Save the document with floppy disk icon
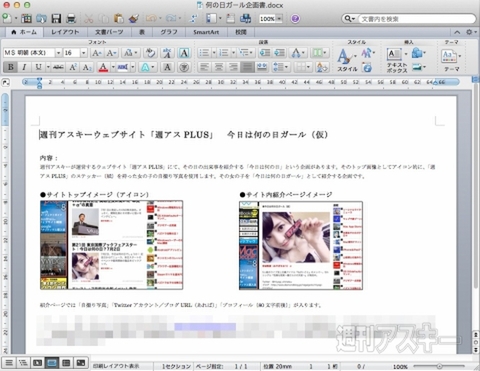The image size is (480, 371). click(56, 18)
